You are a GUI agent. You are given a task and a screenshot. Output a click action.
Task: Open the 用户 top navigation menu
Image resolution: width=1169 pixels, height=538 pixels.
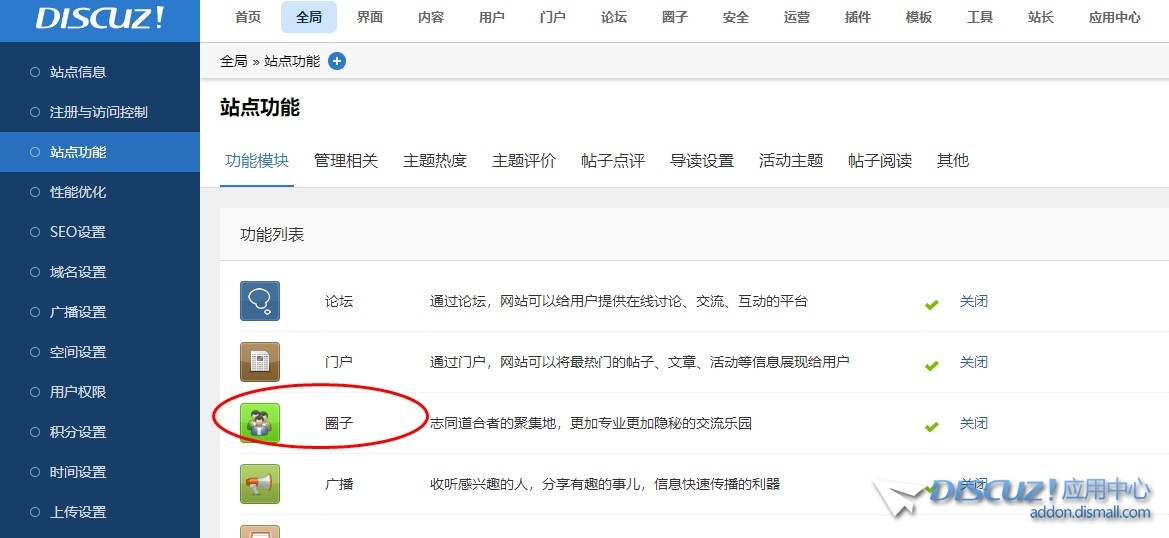pos(492,18)
